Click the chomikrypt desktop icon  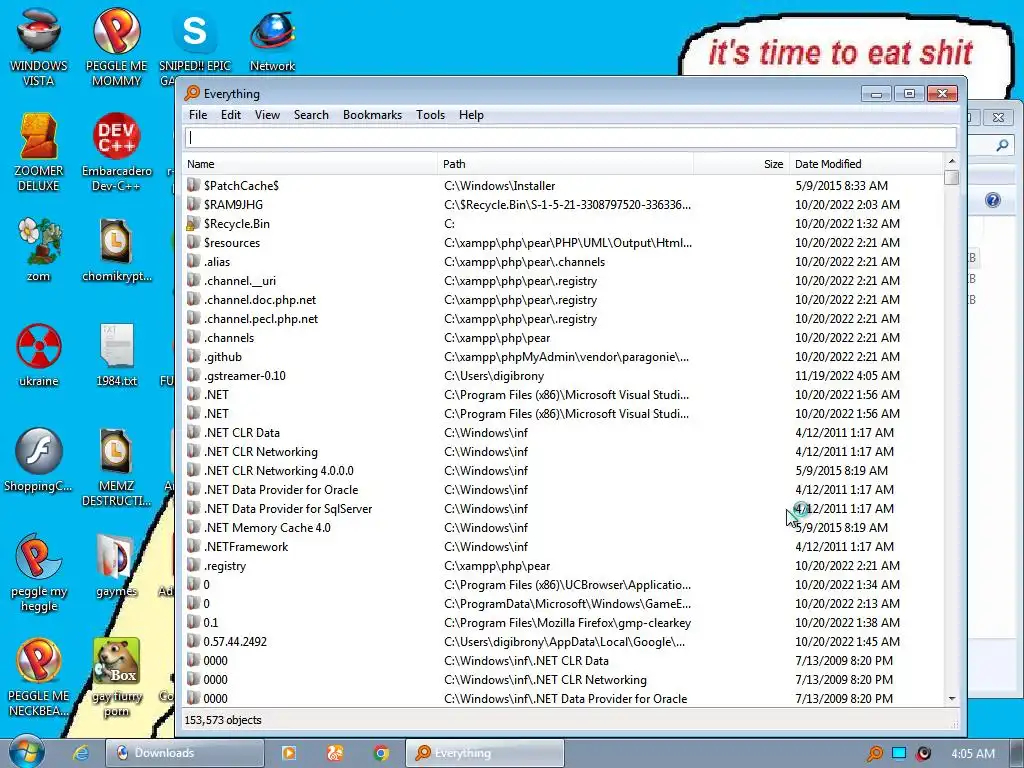click(116, 249)
